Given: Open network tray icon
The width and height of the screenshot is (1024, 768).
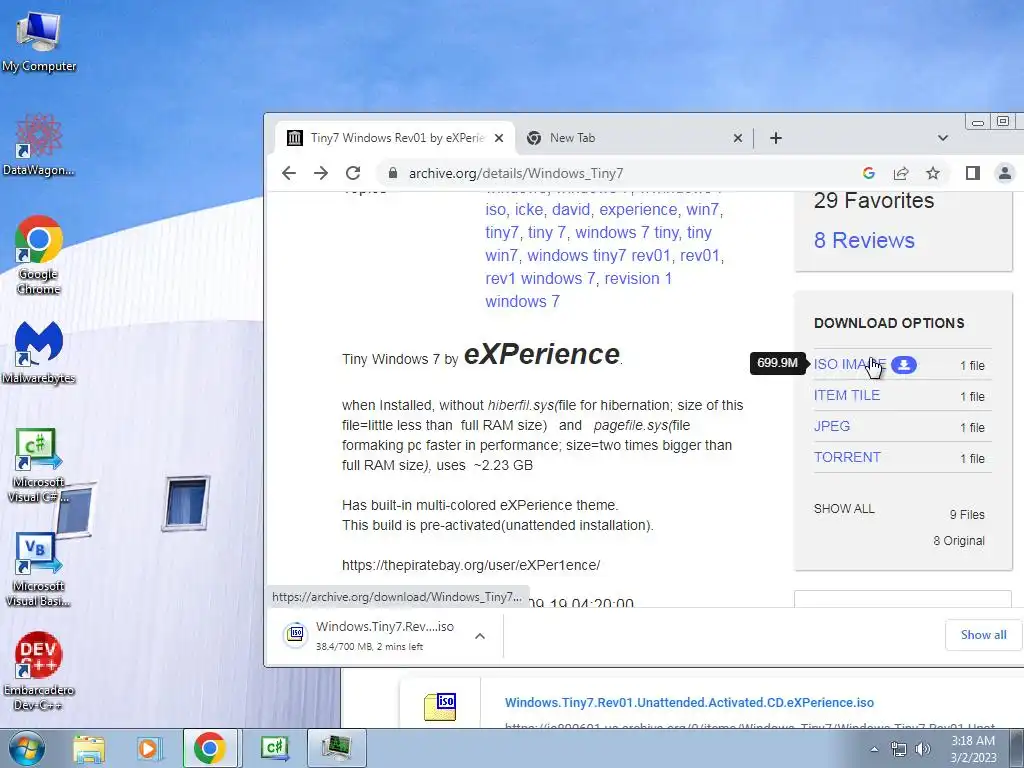Looking at the screenshot, I should [899, 750].
